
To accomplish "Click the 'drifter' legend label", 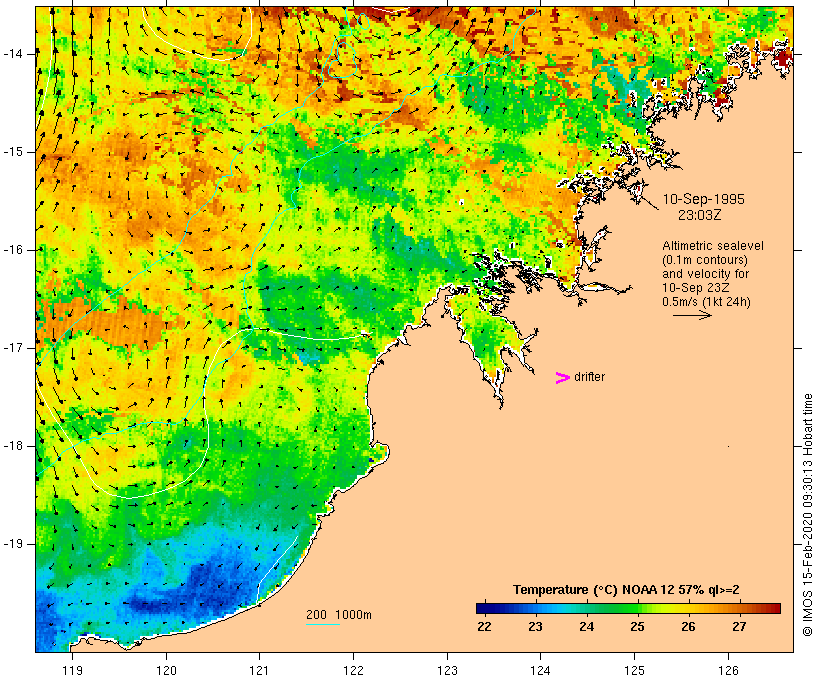I will 589,377.
